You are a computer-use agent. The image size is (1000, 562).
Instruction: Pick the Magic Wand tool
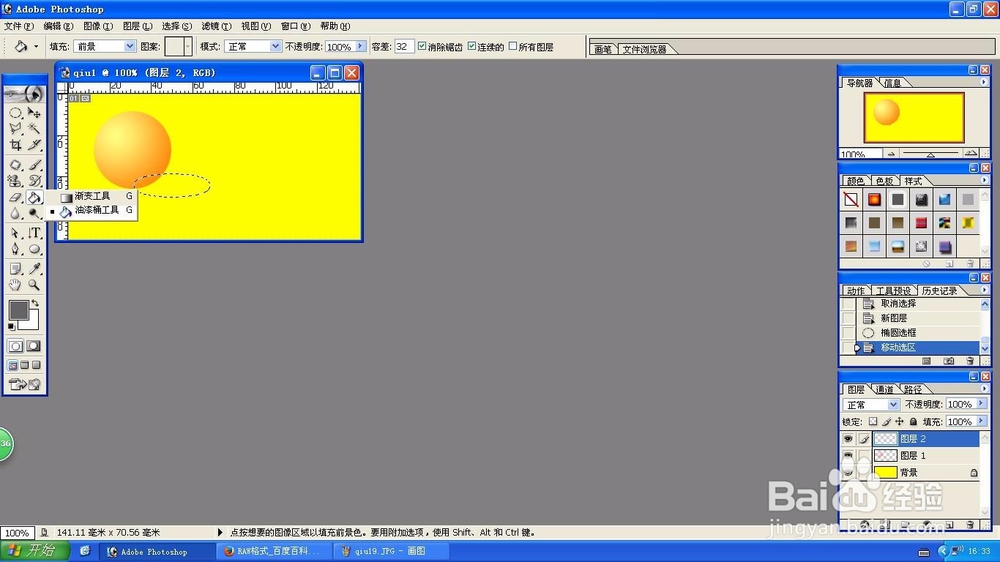tap(34, 129)
